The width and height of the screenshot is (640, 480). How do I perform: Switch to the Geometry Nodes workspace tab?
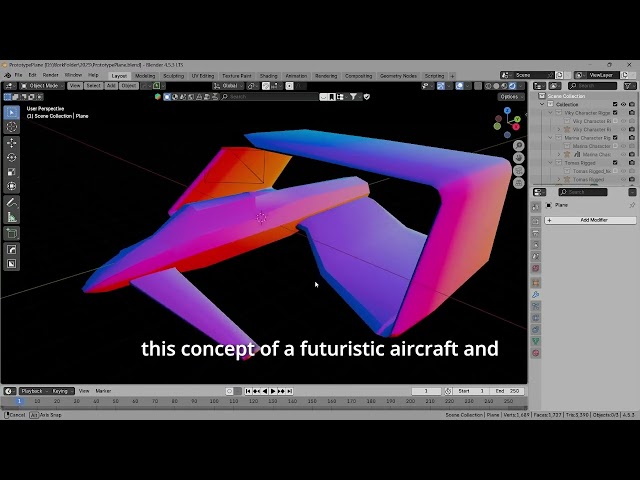(398, 76)
